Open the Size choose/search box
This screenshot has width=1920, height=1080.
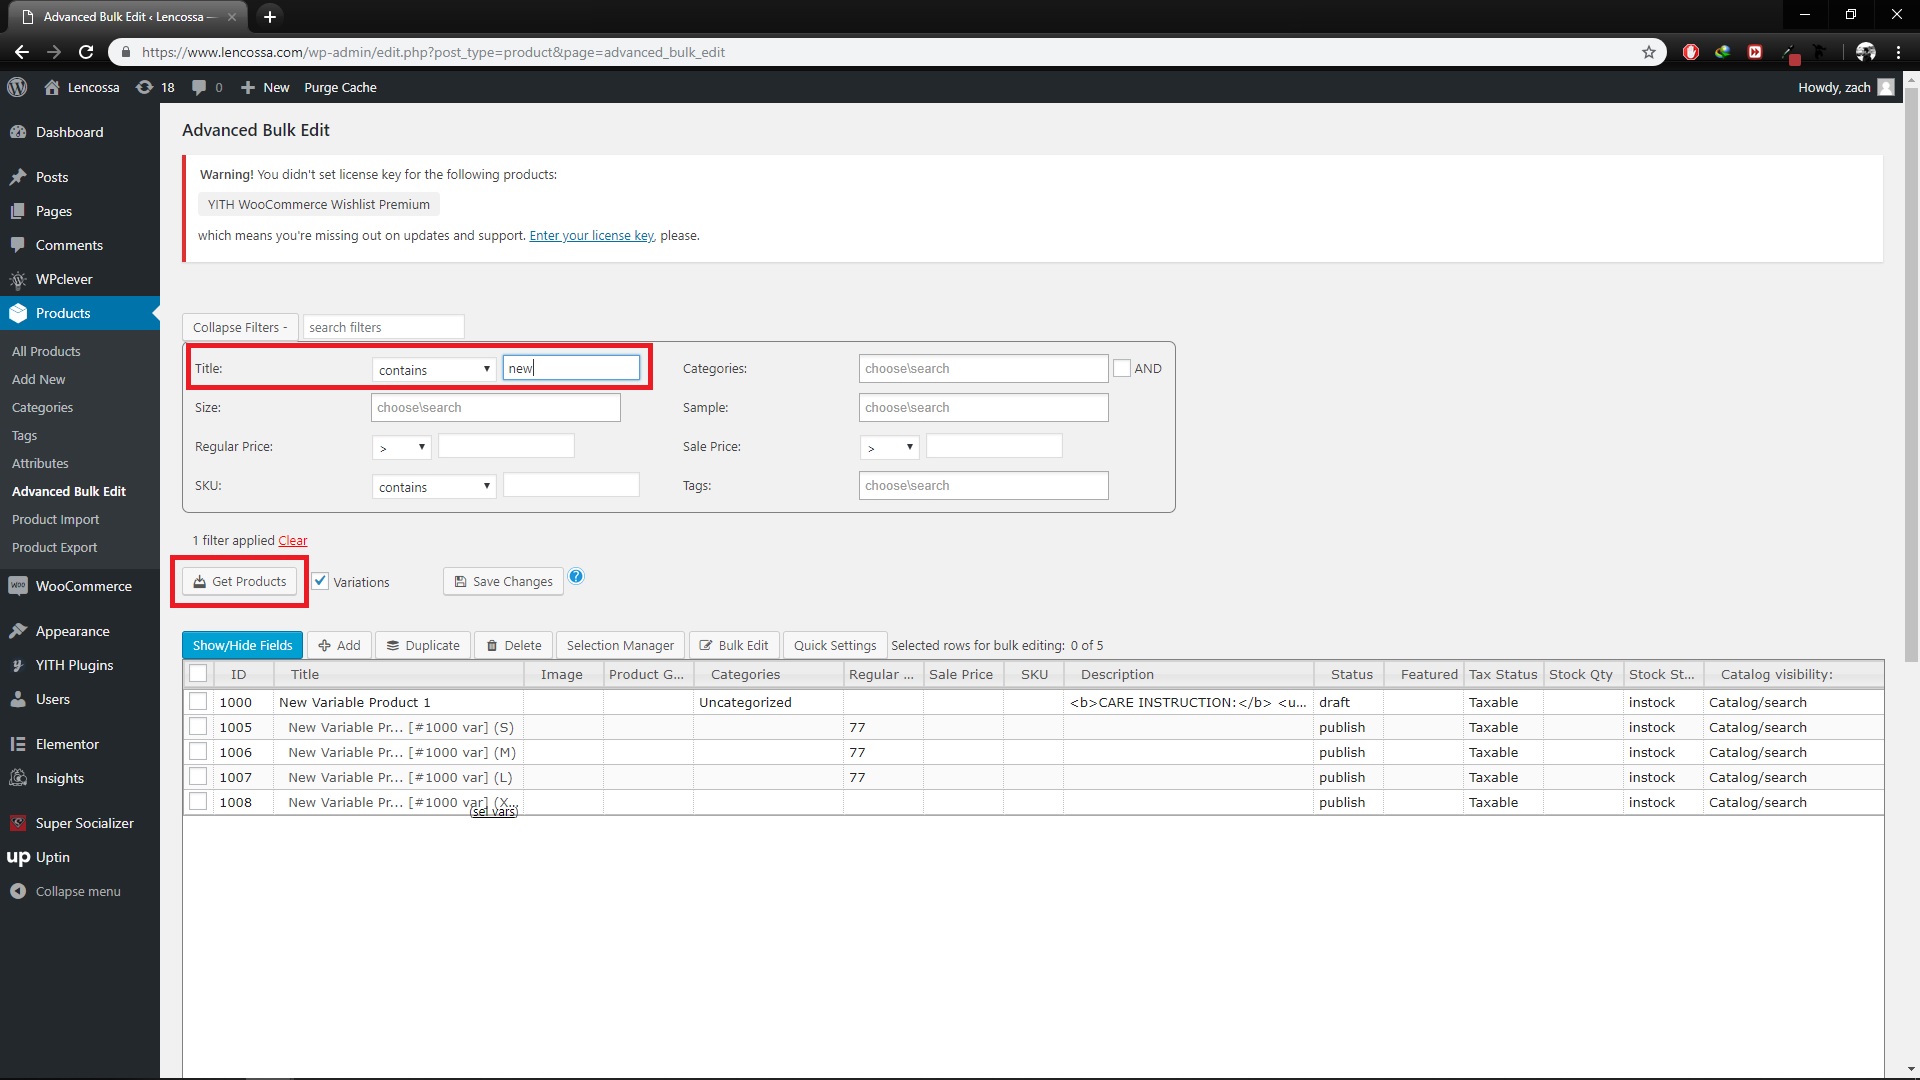pos(495,407)
